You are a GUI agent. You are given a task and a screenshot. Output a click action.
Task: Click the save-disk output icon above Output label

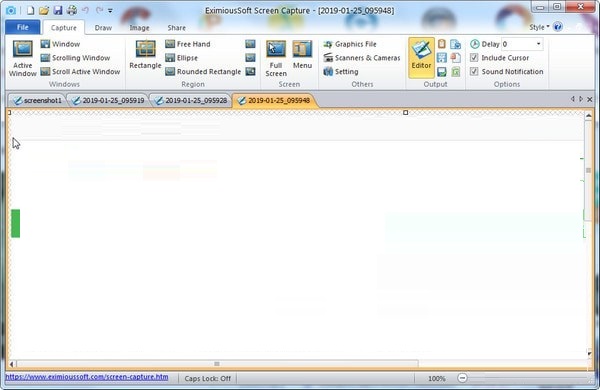442,72
